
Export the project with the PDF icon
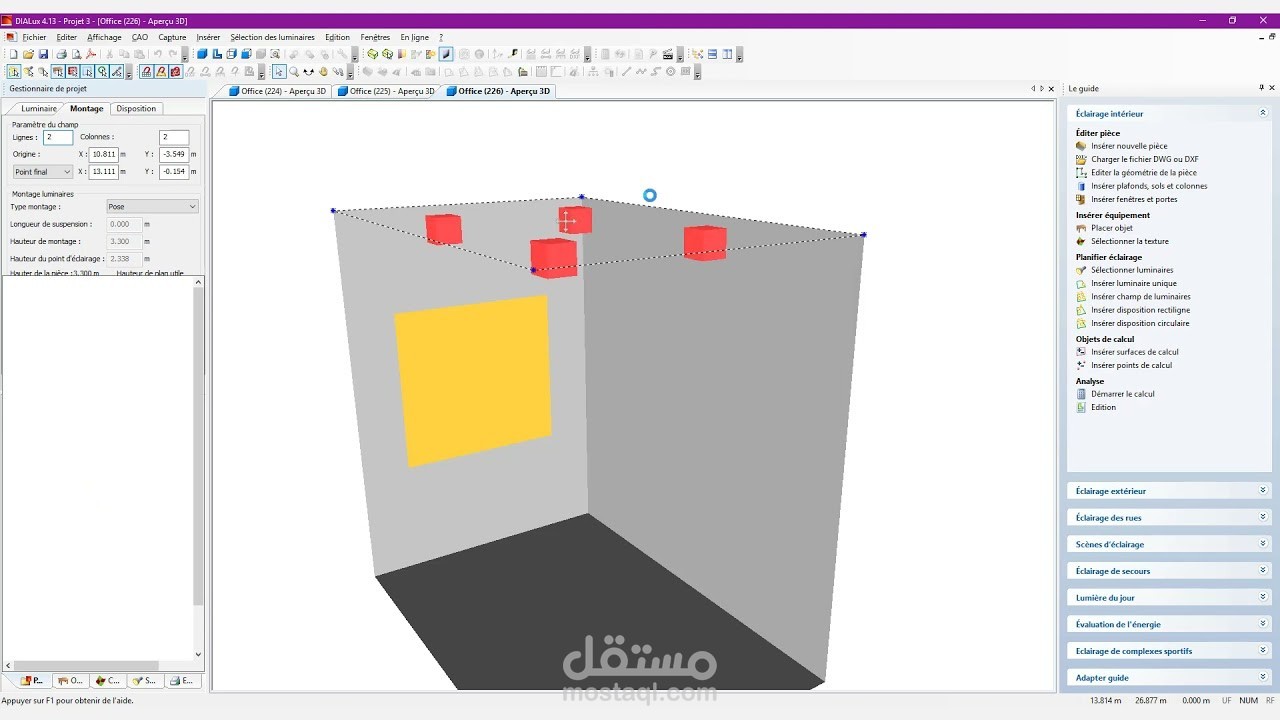coord(89,54)
